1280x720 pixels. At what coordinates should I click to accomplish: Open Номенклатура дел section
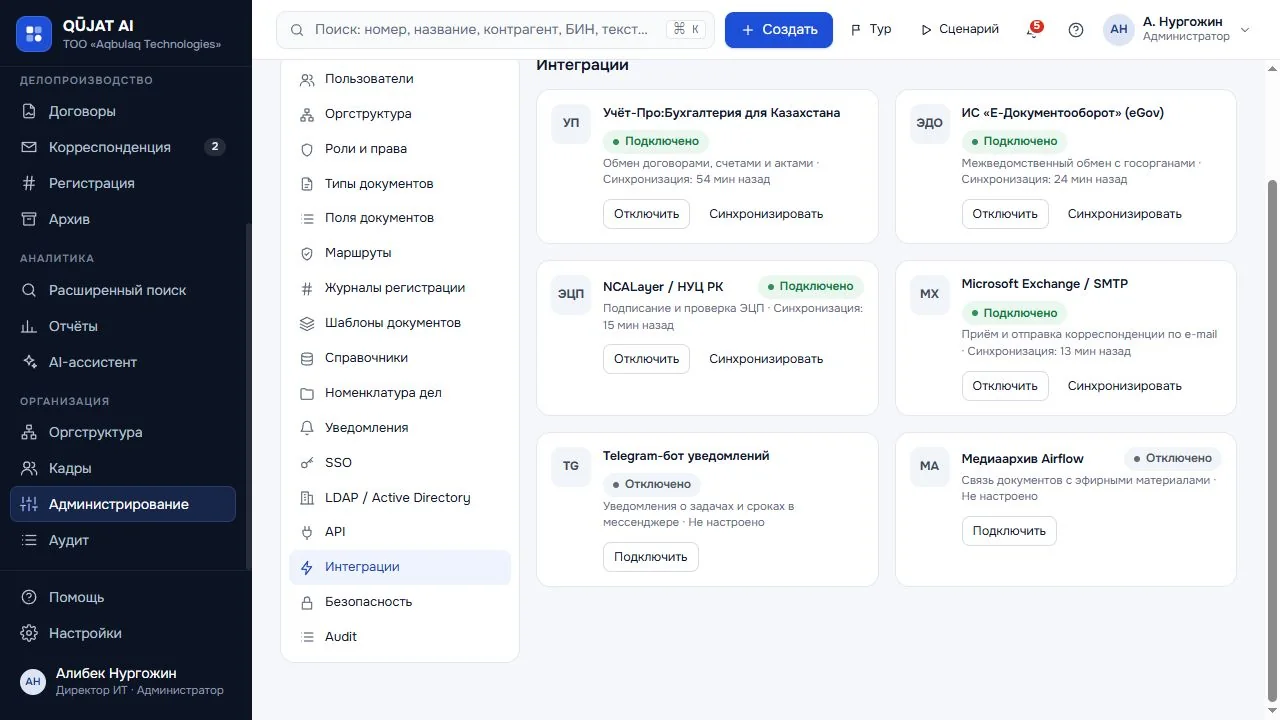tap(400, 393)
